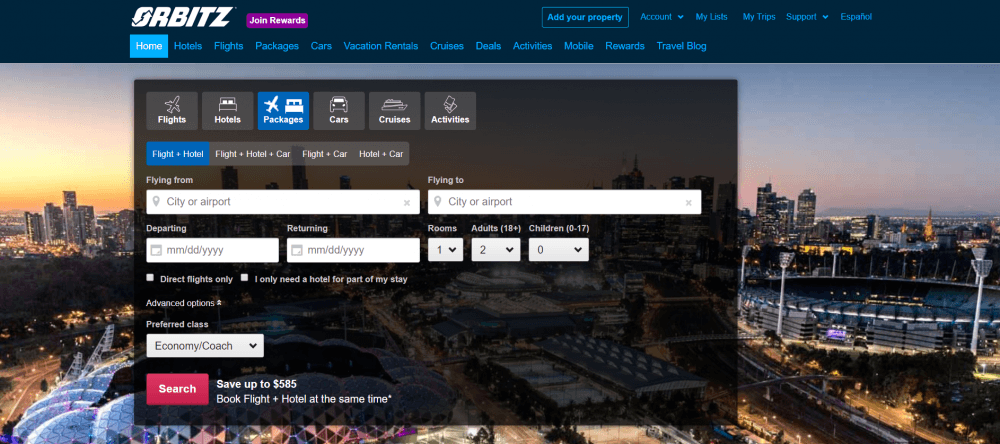Open Vacation Rentals in navigation bar
This screenshot has height=444, width=1000.
coord(381,46)
